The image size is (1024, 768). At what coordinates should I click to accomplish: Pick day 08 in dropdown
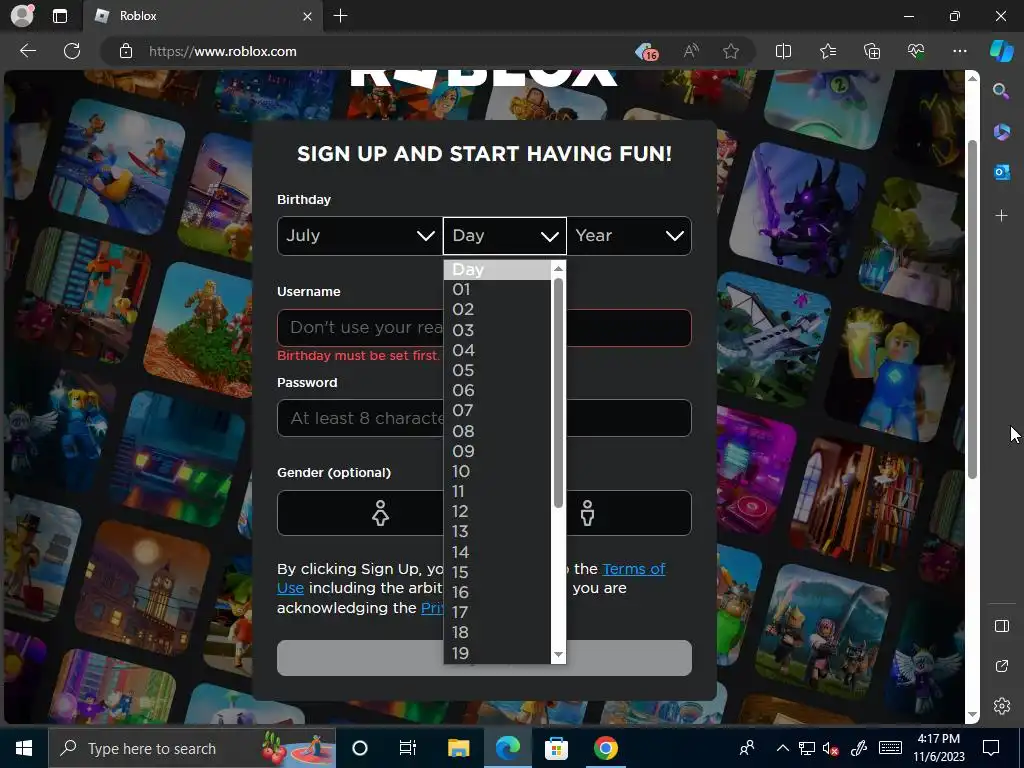click(497, 431)
